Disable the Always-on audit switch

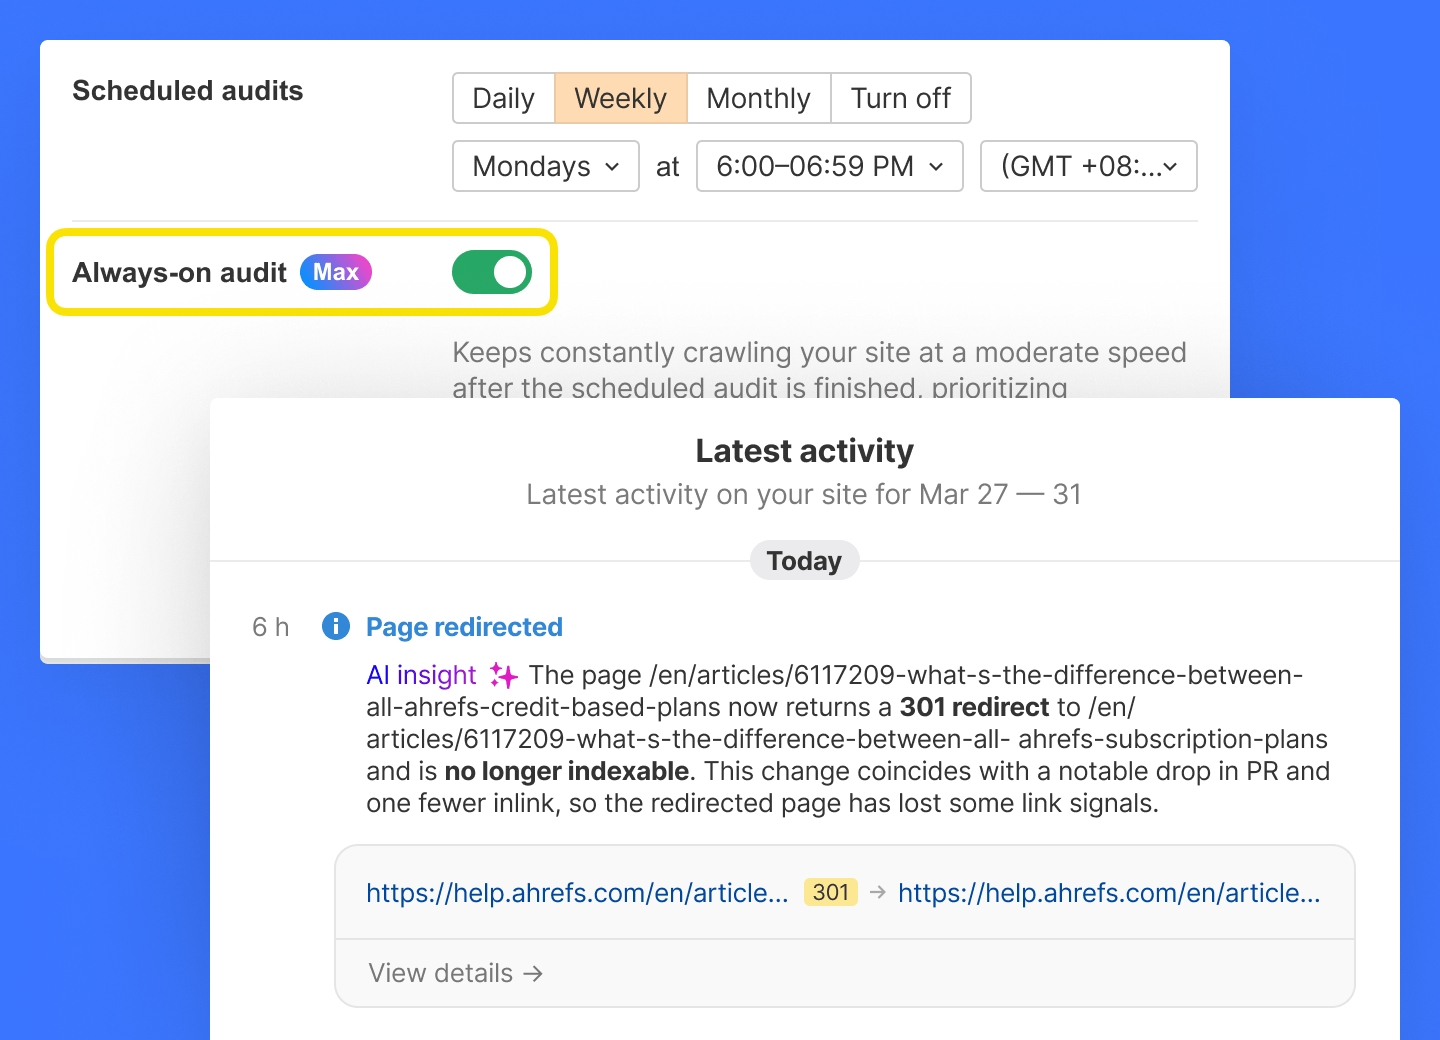491,272
